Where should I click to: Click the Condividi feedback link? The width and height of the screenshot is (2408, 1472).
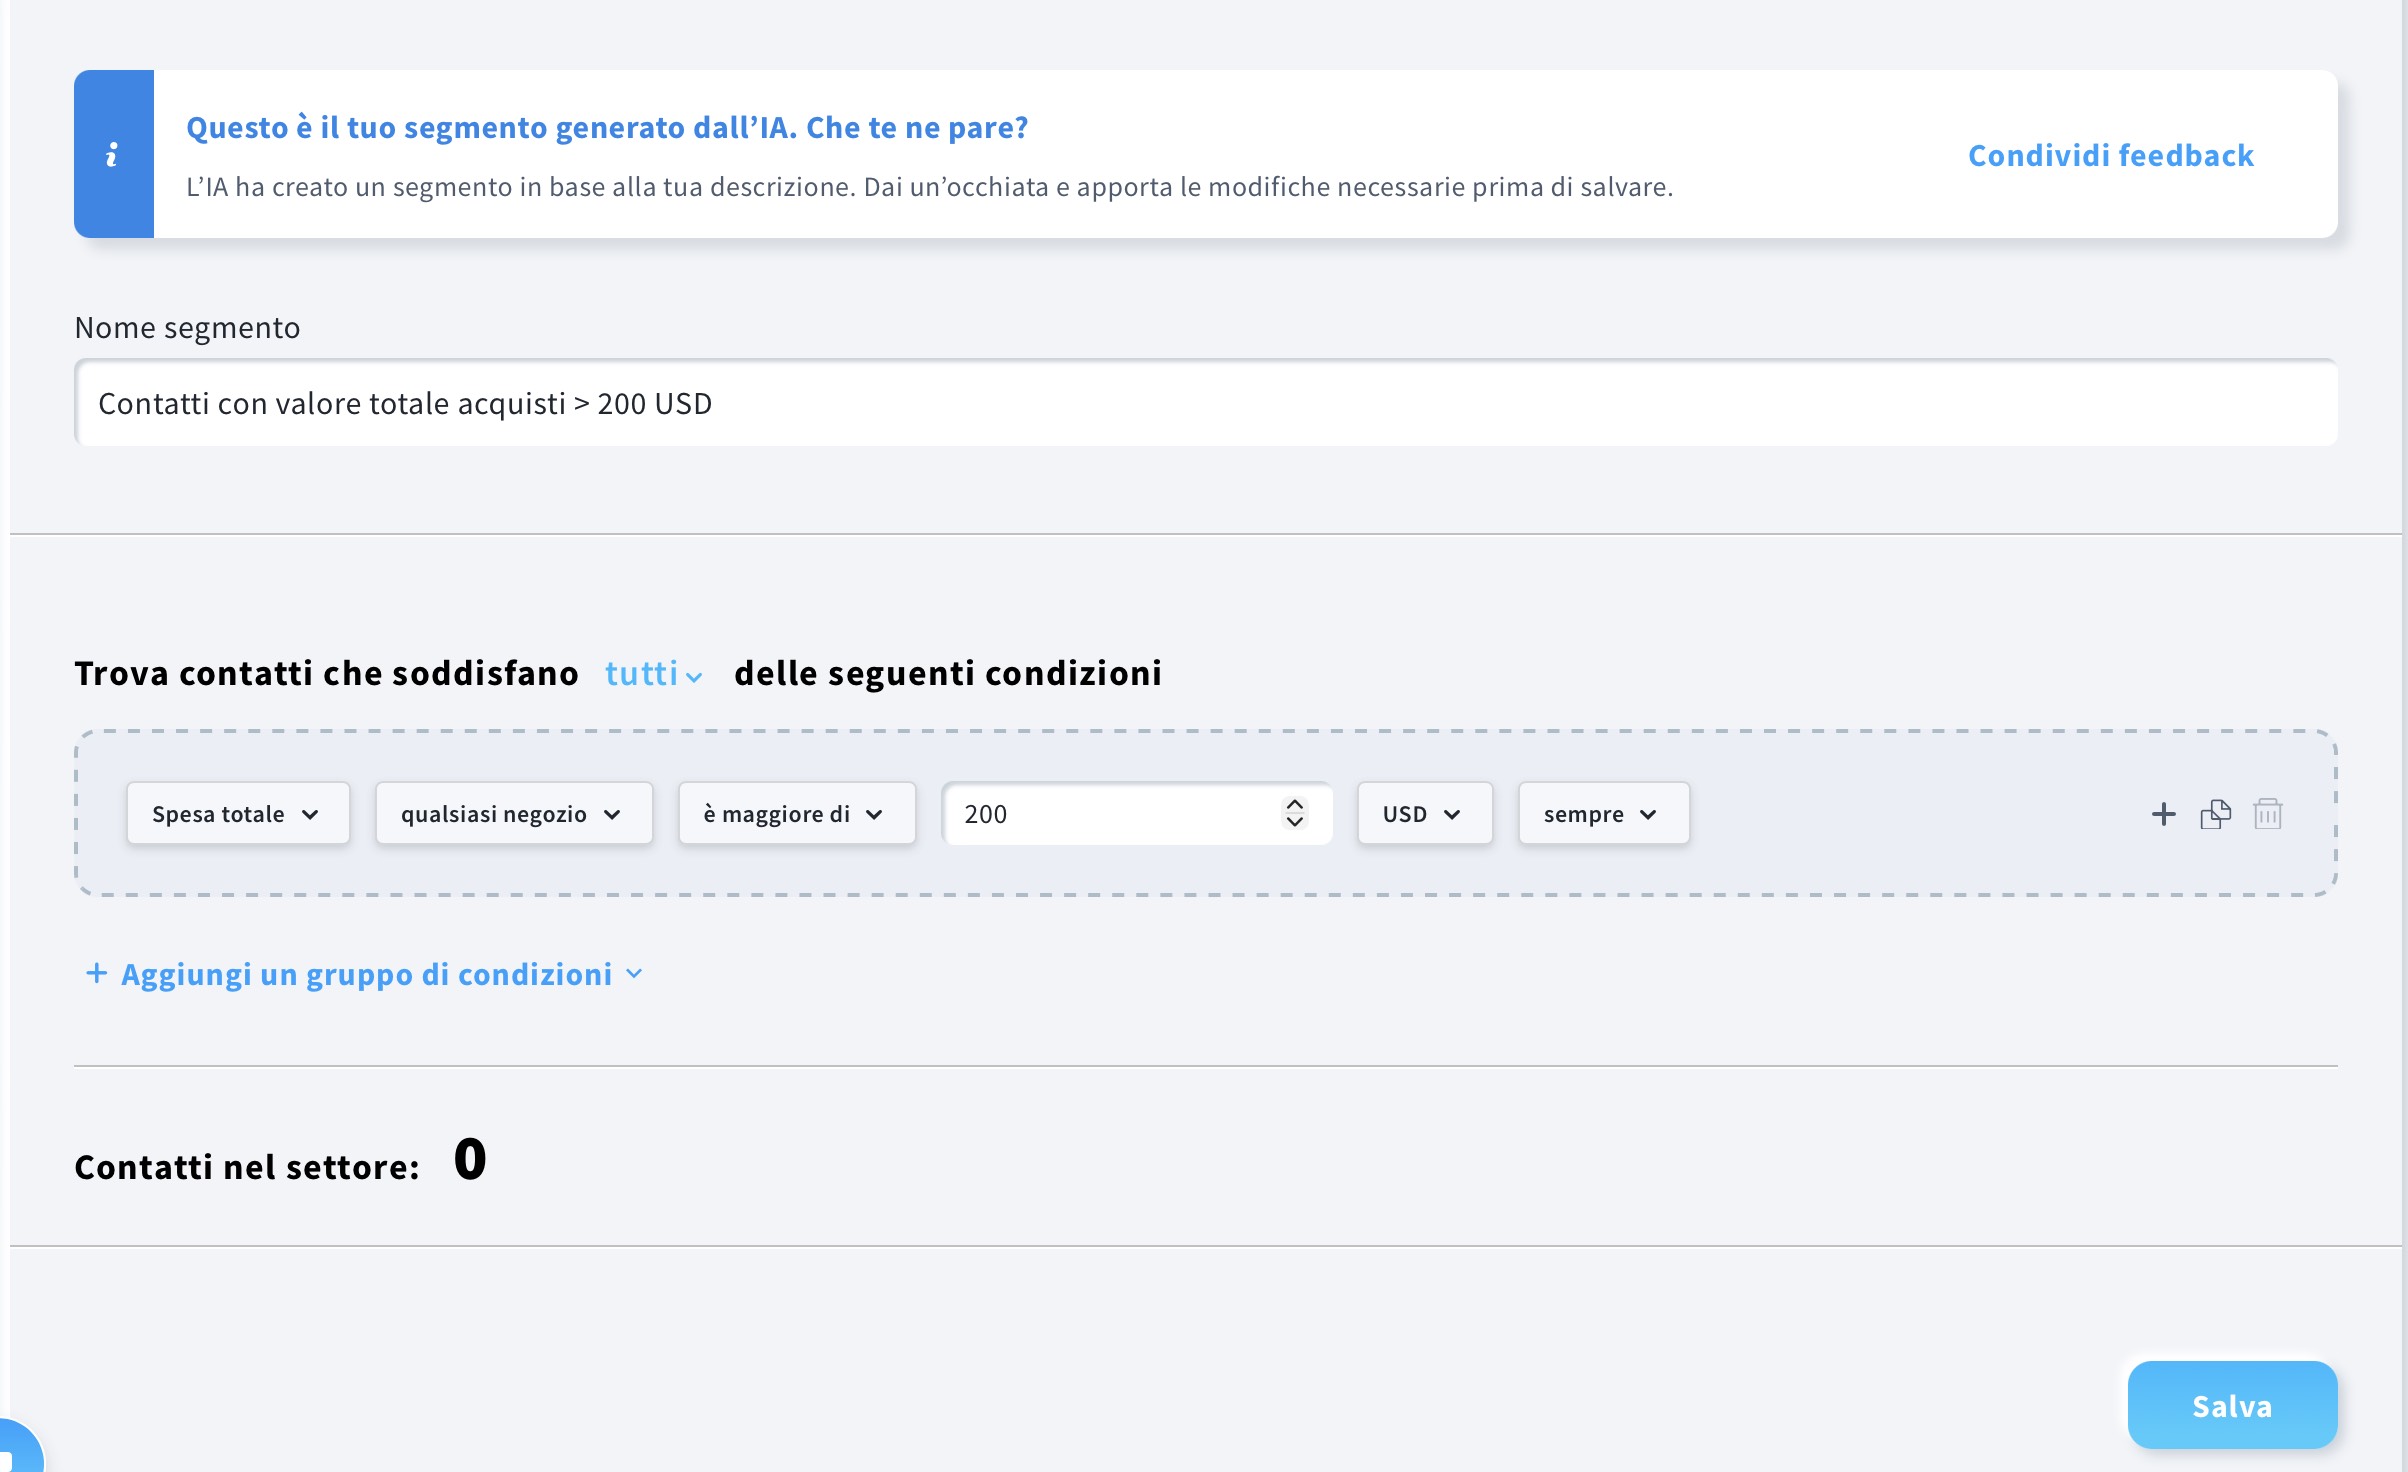(x=2110, y=155)
